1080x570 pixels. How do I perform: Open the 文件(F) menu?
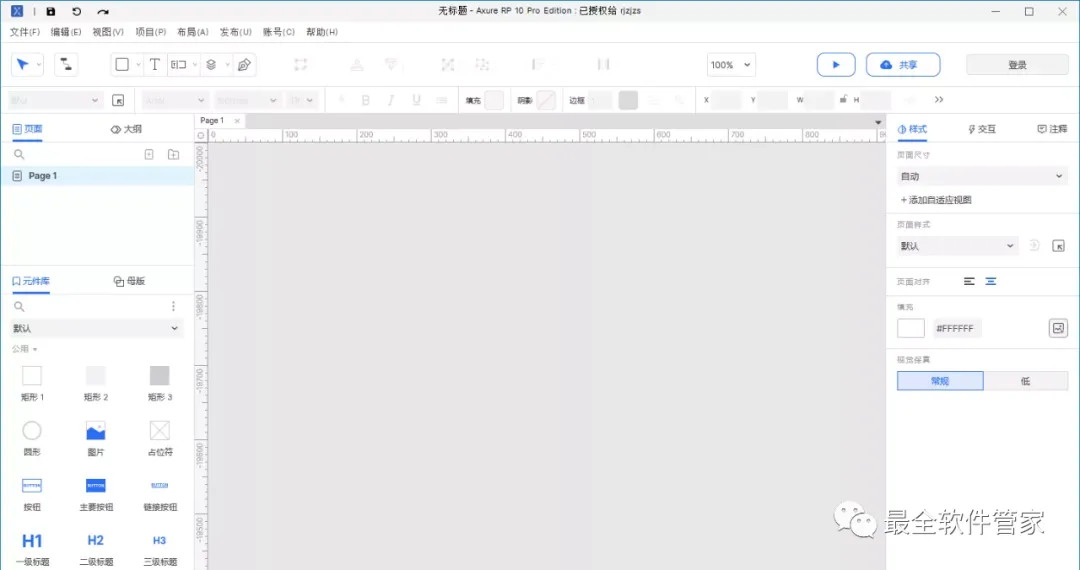[25, 32]
